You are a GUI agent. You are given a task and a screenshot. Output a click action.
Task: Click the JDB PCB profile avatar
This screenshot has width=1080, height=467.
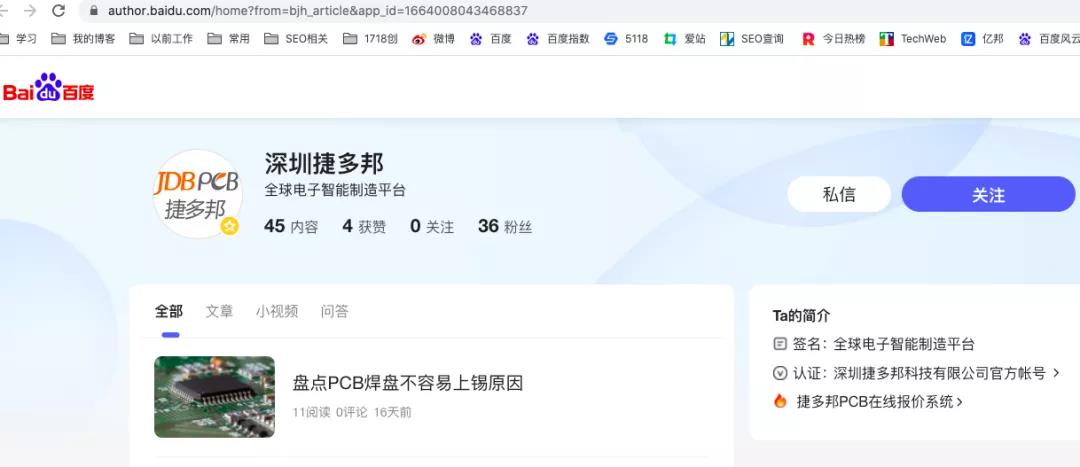click(x=197, y=194)
